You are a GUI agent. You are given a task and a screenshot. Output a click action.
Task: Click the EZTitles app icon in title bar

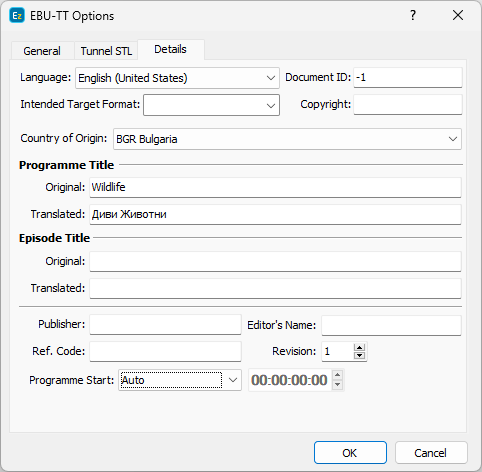pyautogui.click(x=17, y=16)
